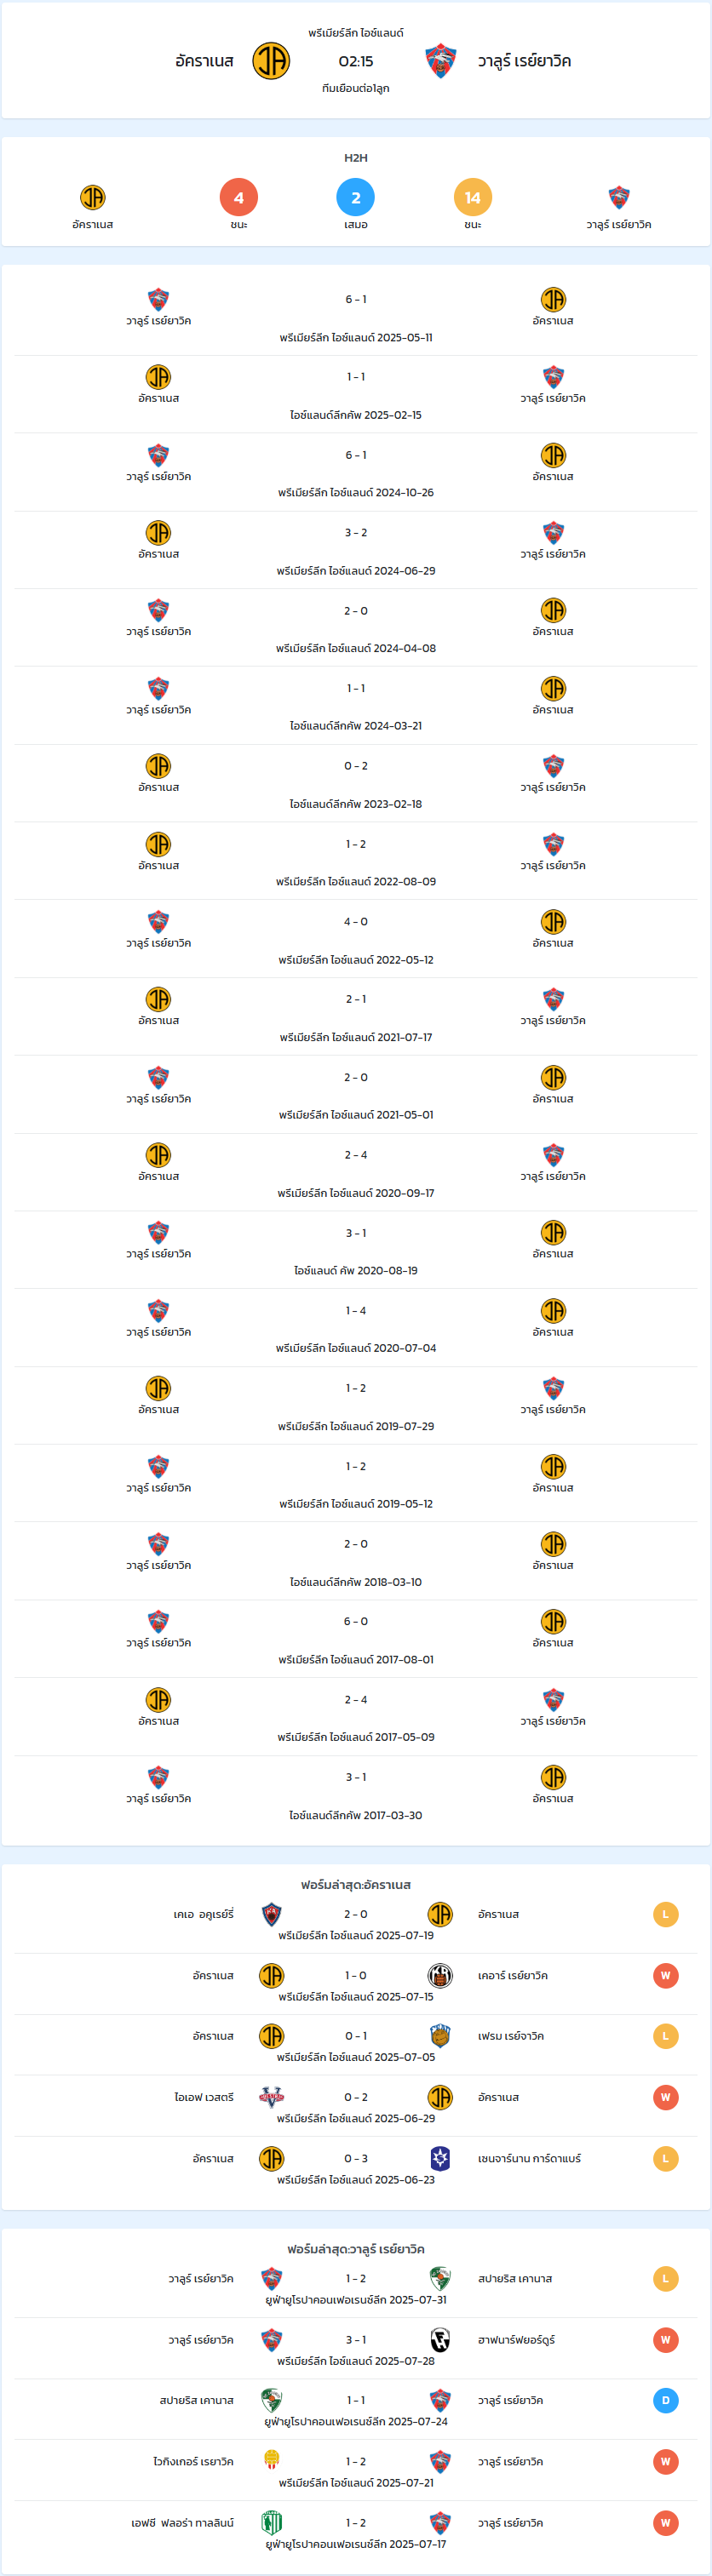
Task: Open the 6 - 1 match from 2025-05-11
Action: point(356,317)
